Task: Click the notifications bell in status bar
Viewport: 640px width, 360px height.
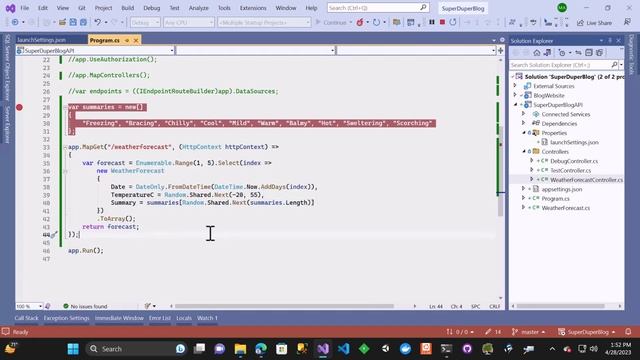Action: (628, 332)
